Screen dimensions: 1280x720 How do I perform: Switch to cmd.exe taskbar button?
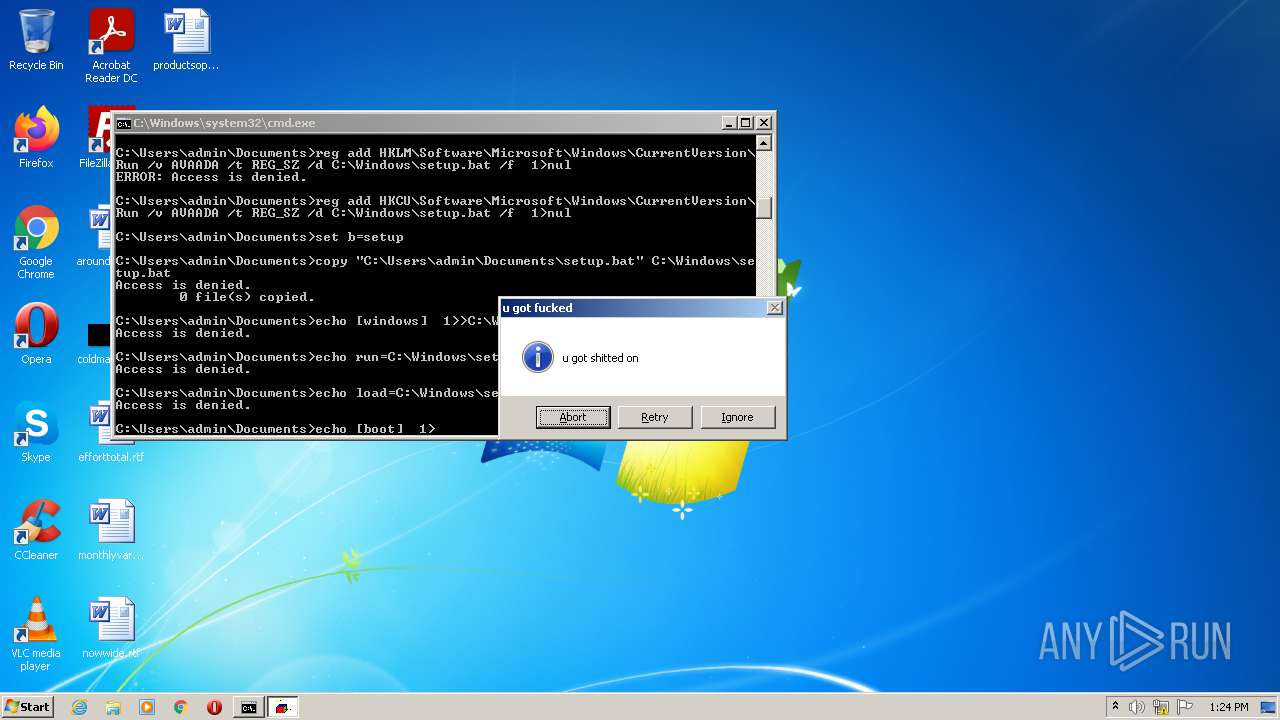[x=249, y=707]
